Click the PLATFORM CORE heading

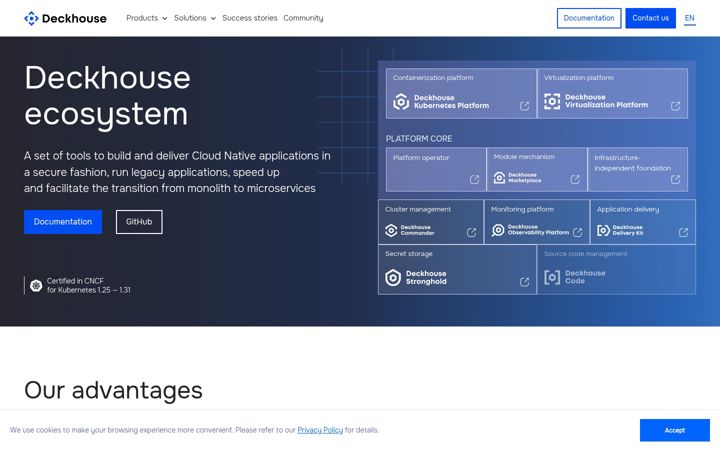coord(419,139)
